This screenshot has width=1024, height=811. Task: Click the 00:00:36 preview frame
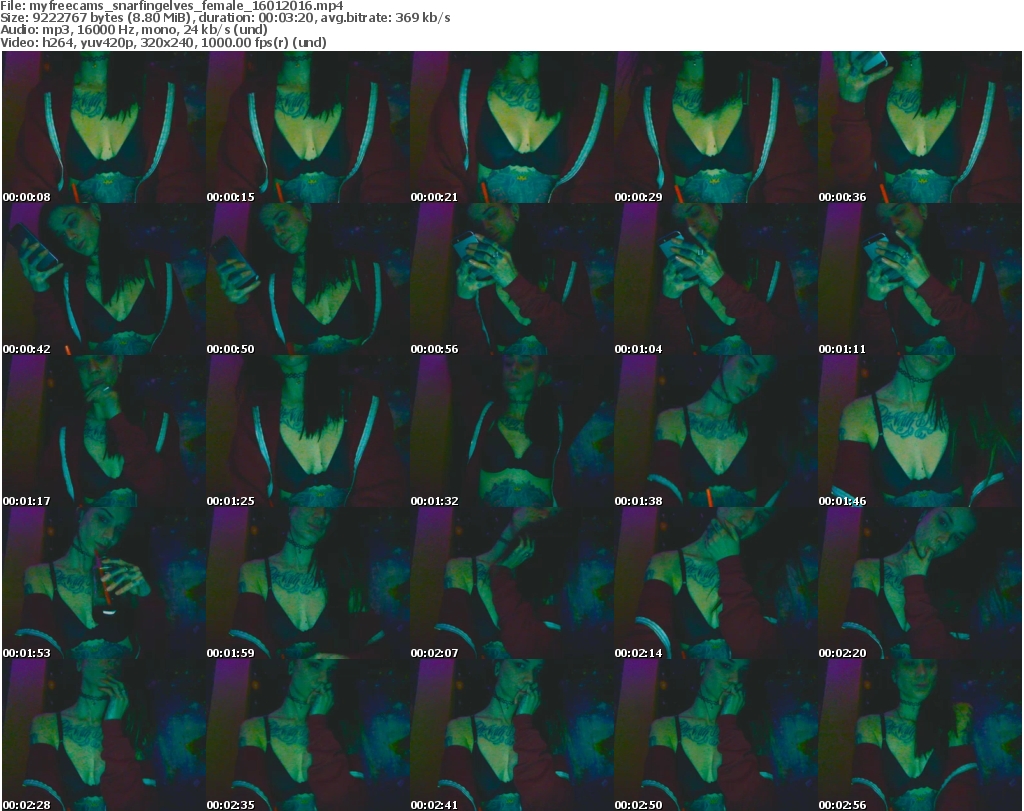pyautogui.click(x=920, y=127)
